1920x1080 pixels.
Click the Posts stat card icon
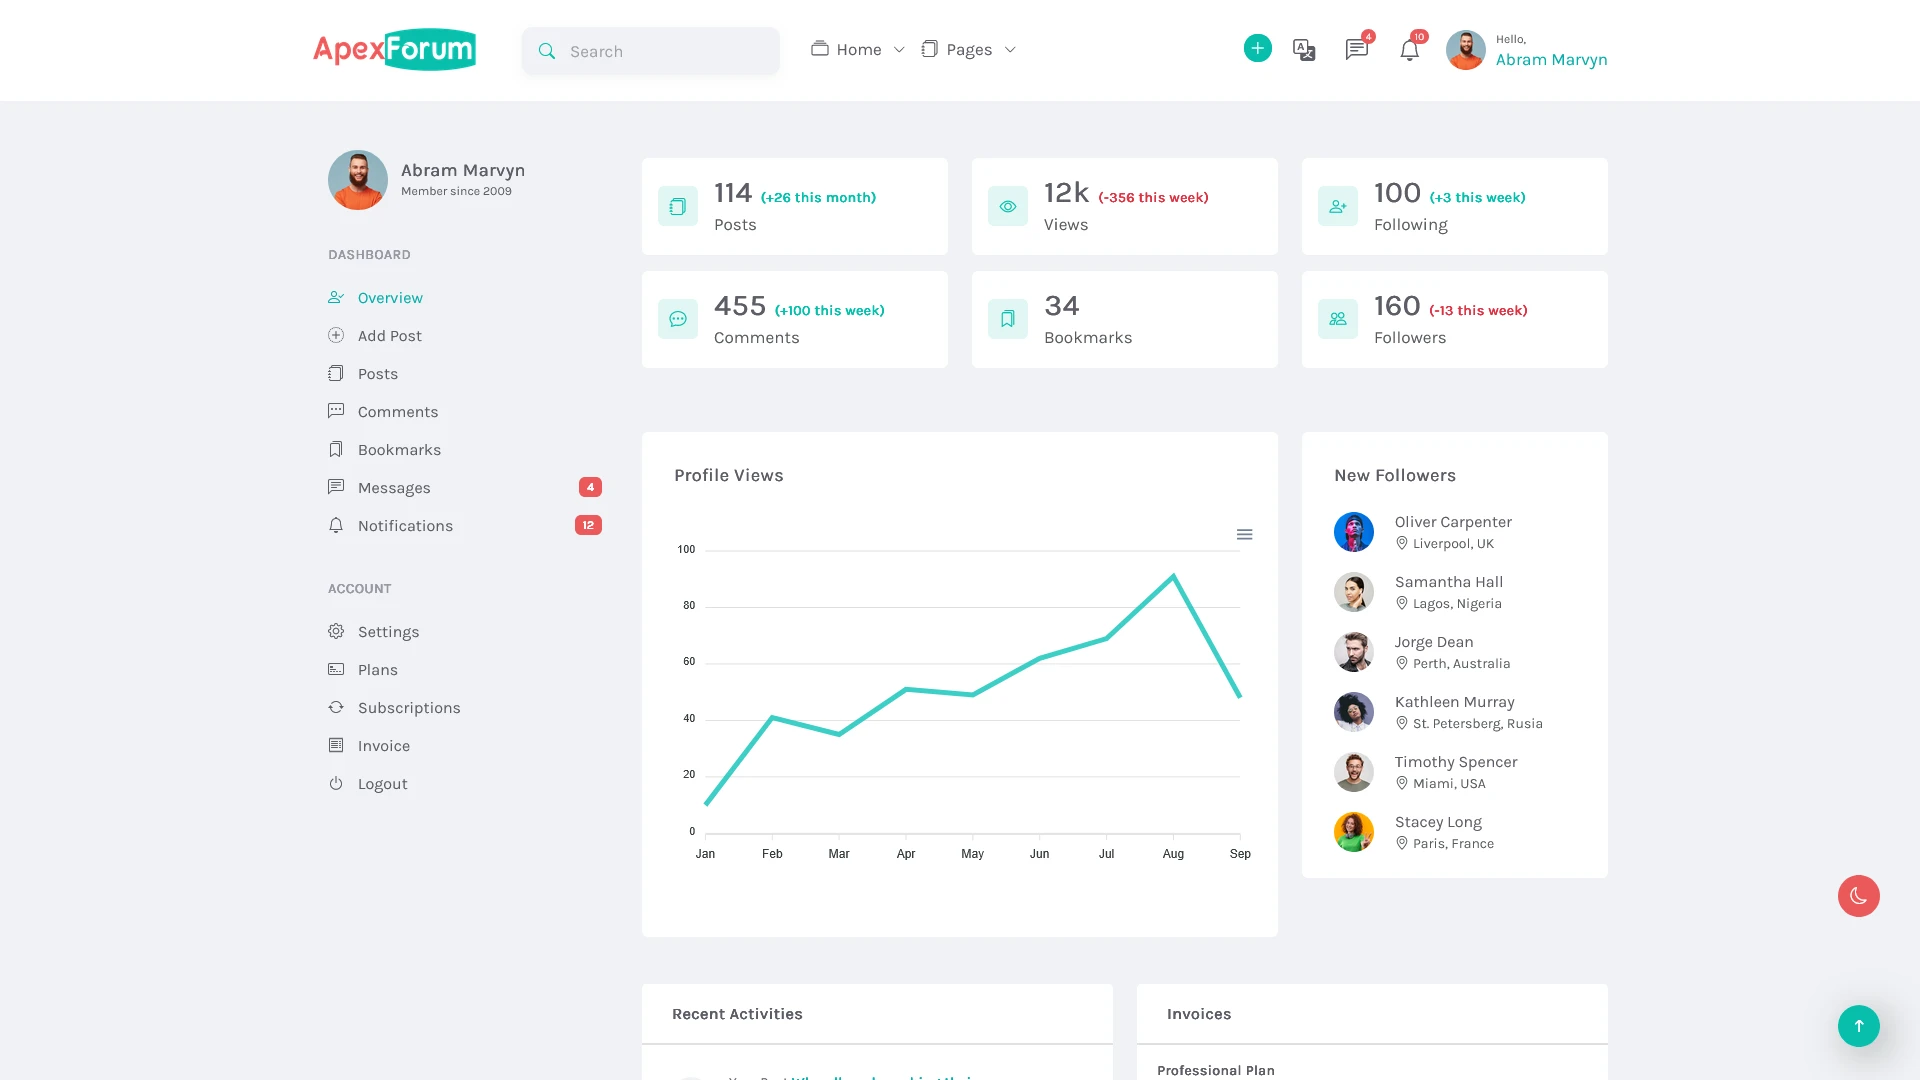(678, 206)
